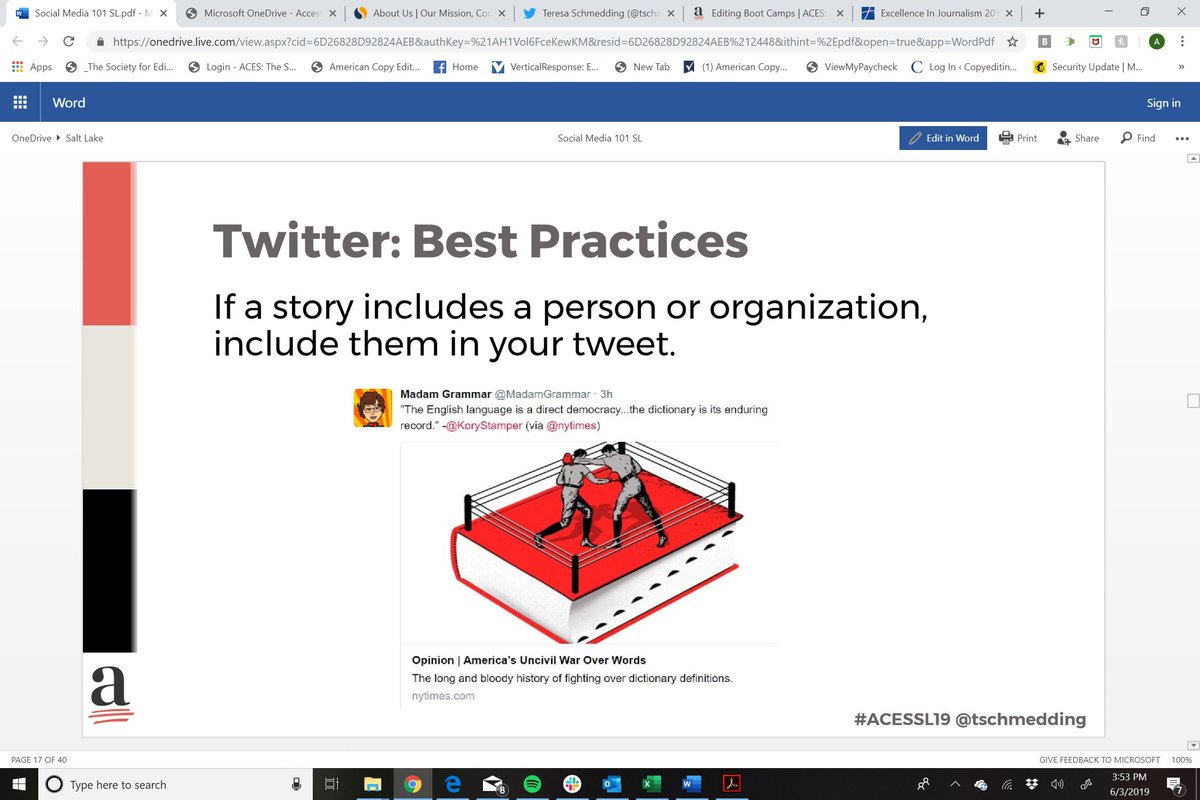Viewport: 1200px width, 800px height.
Task: Click the green arrow extension icon
Action: 1070,42
